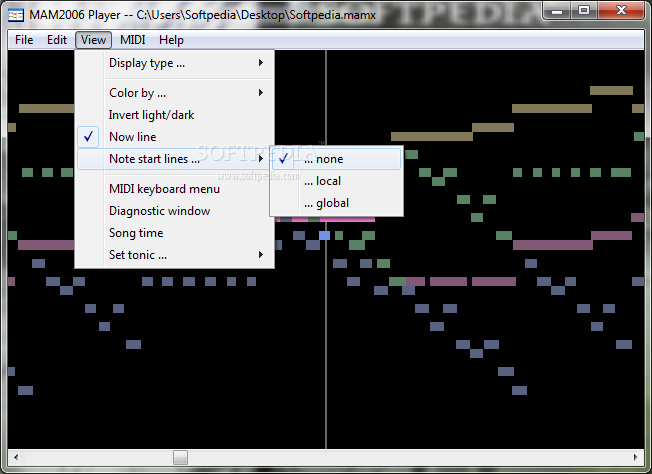
Task: Open the Note start lines submenu
Action: pos(175,159)
